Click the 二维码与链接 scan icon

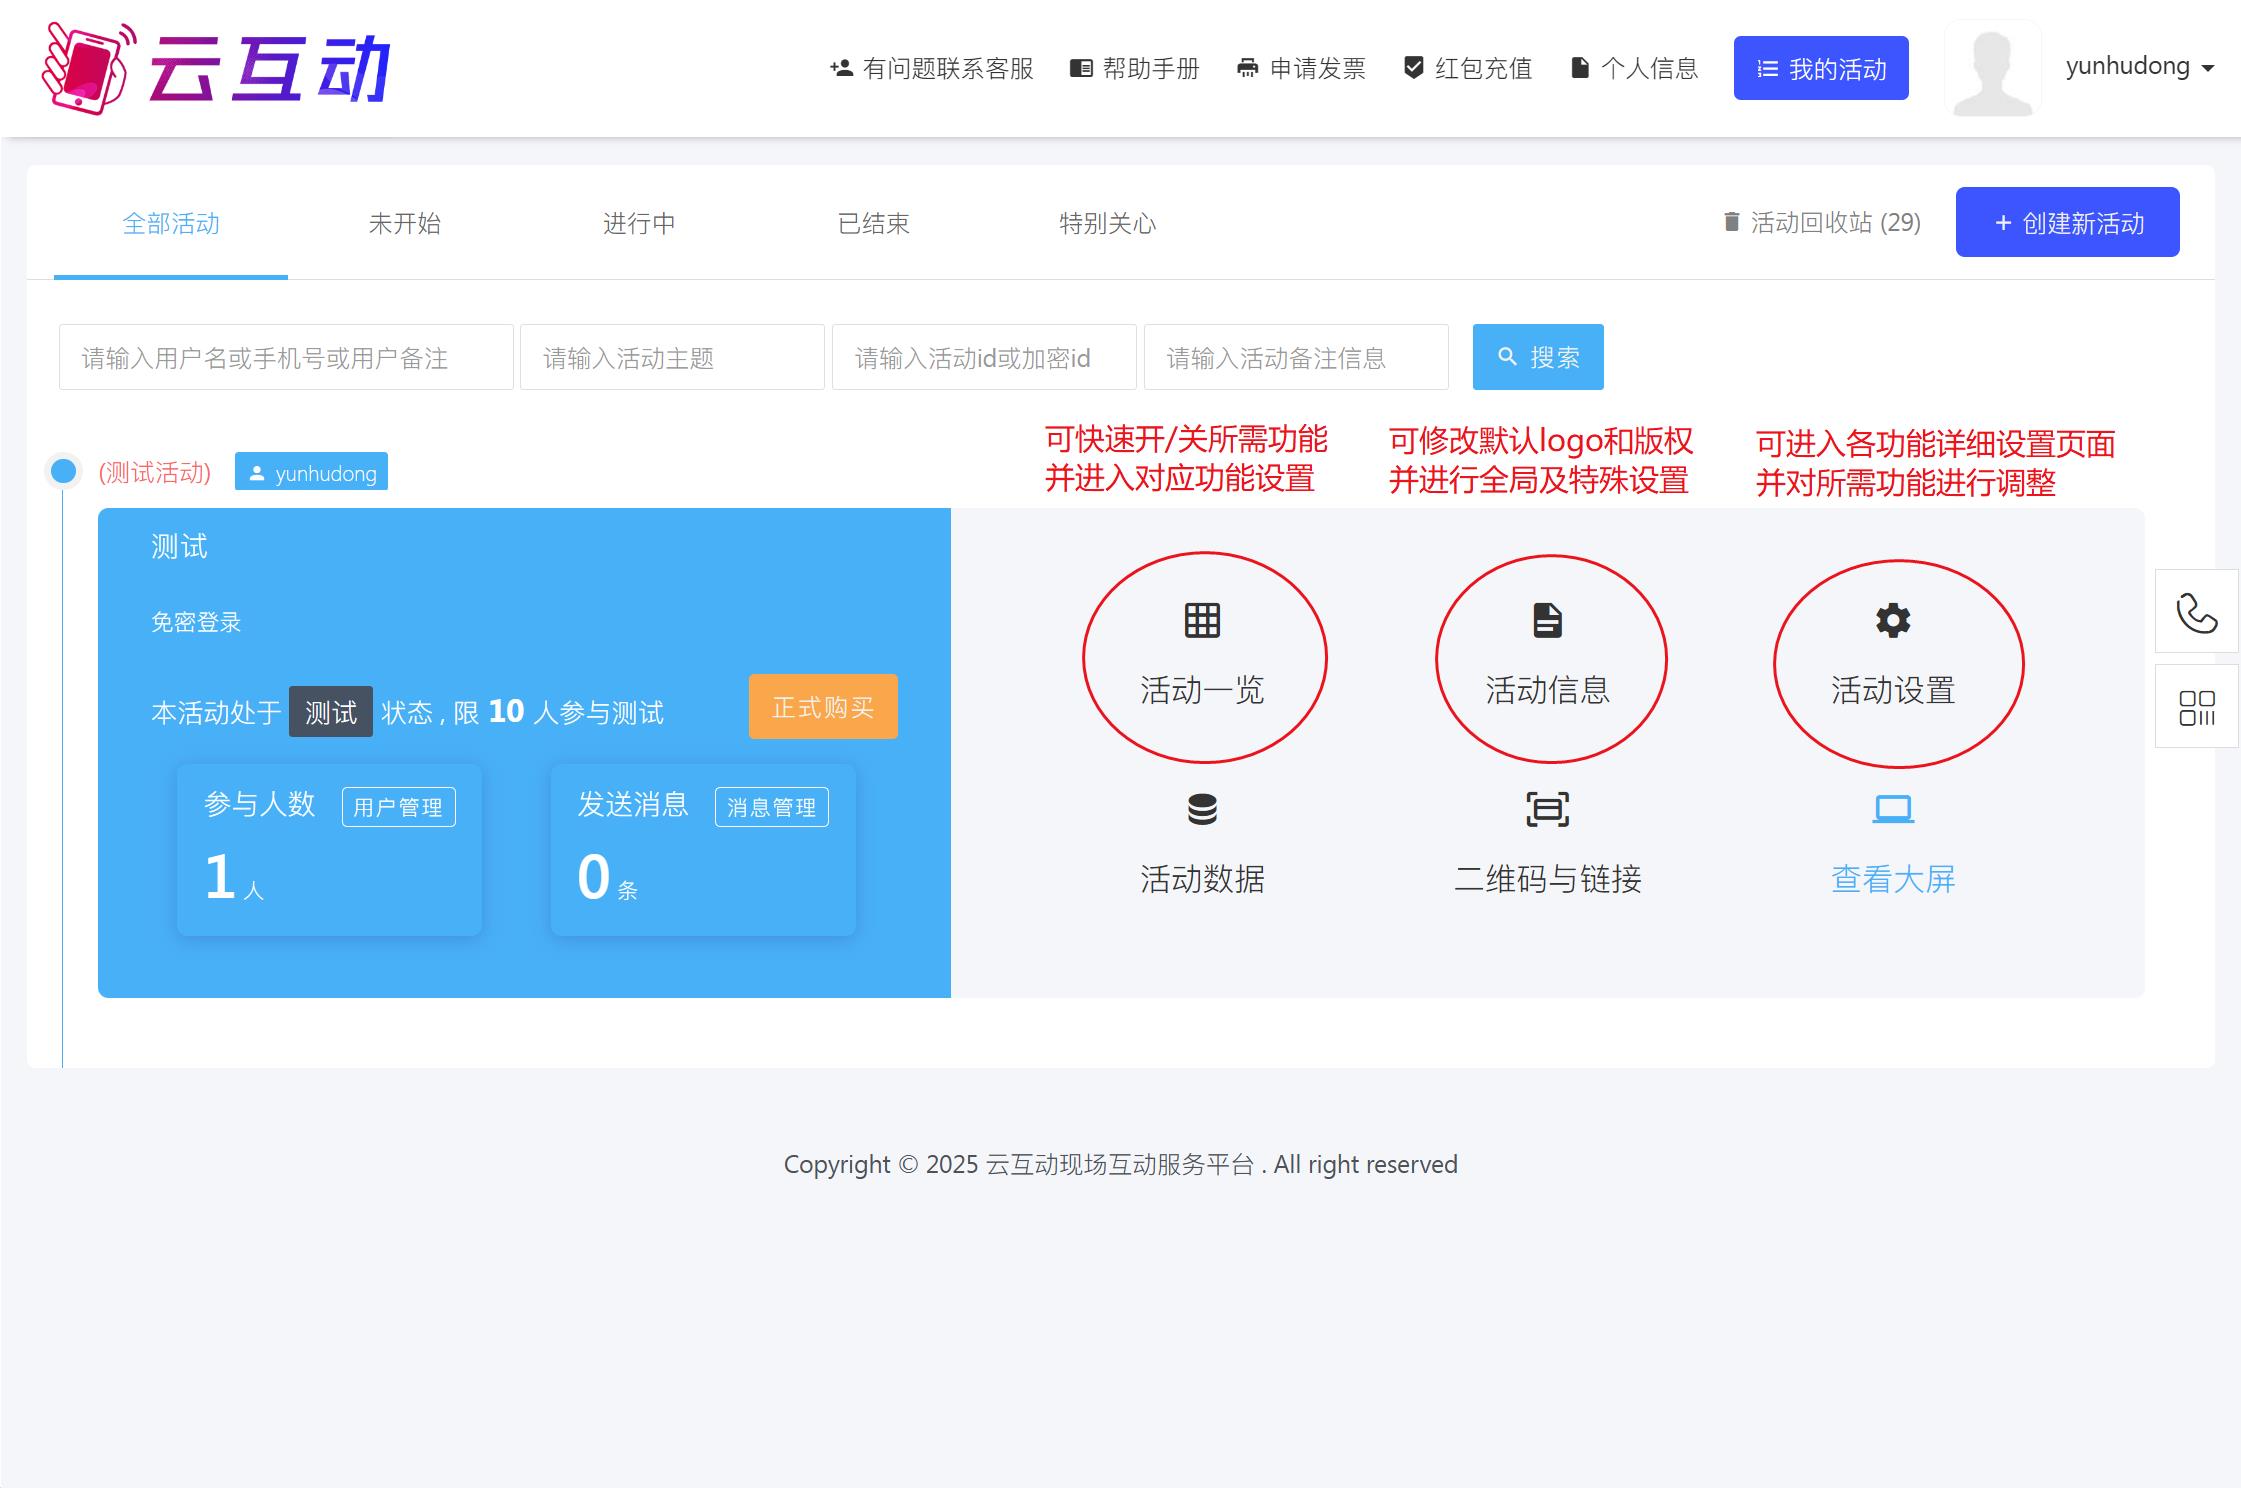[1547, 809]
